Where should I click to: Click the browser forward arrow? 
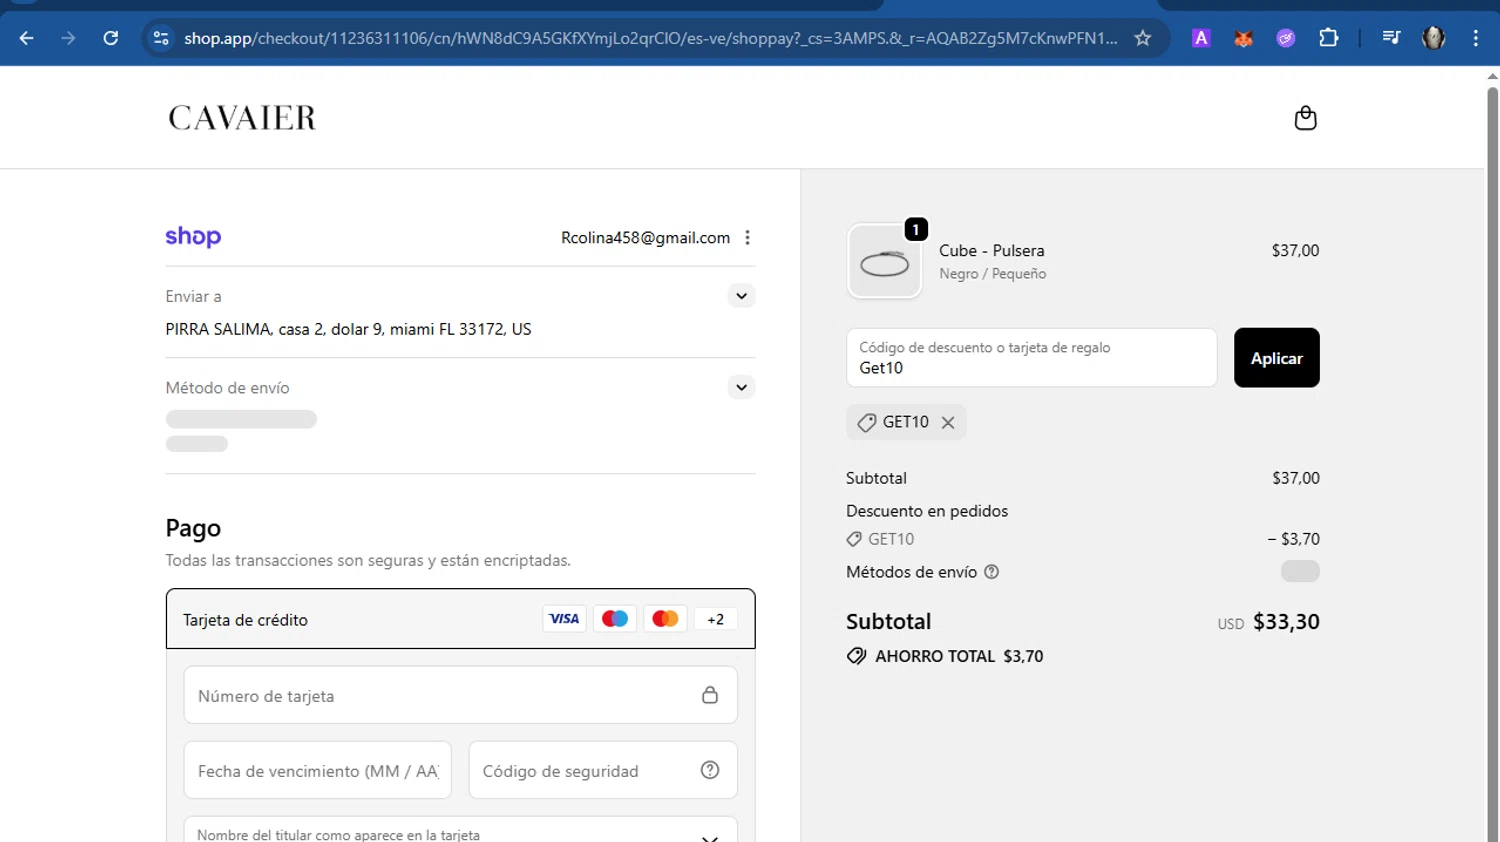click(68, 38)
